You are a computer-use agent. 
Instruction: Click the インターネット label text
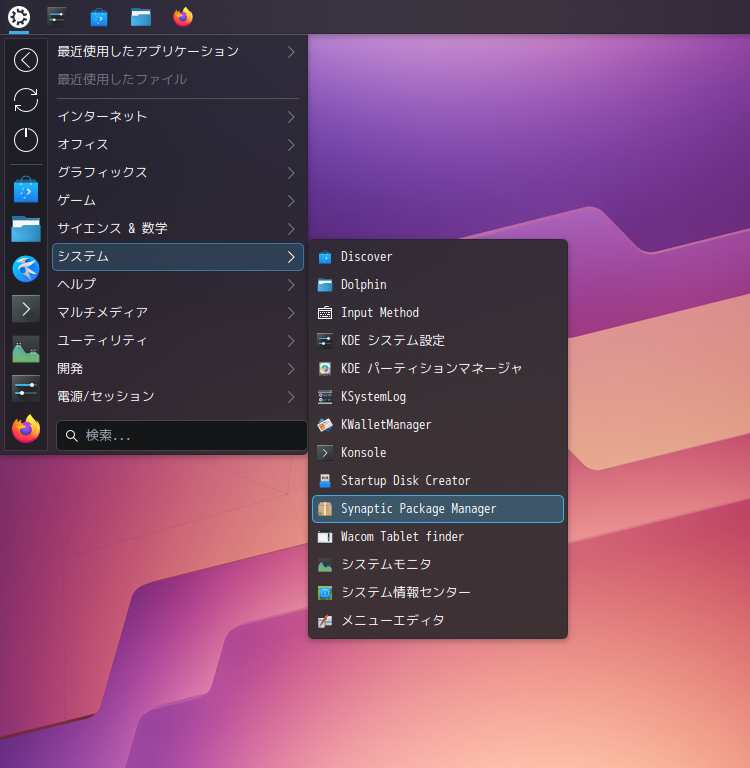(x=102, y=117)
